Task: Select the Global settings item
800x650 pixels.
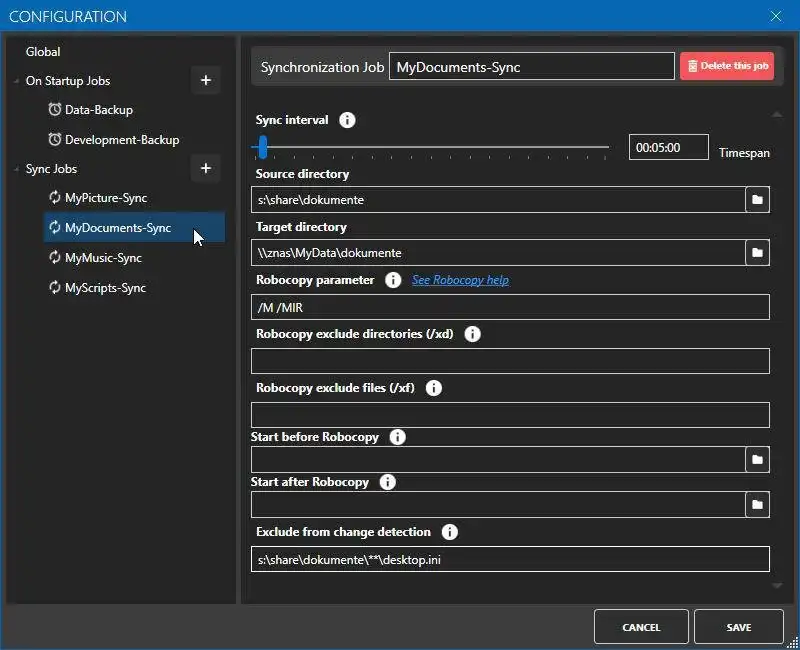Action: [43, 51]
